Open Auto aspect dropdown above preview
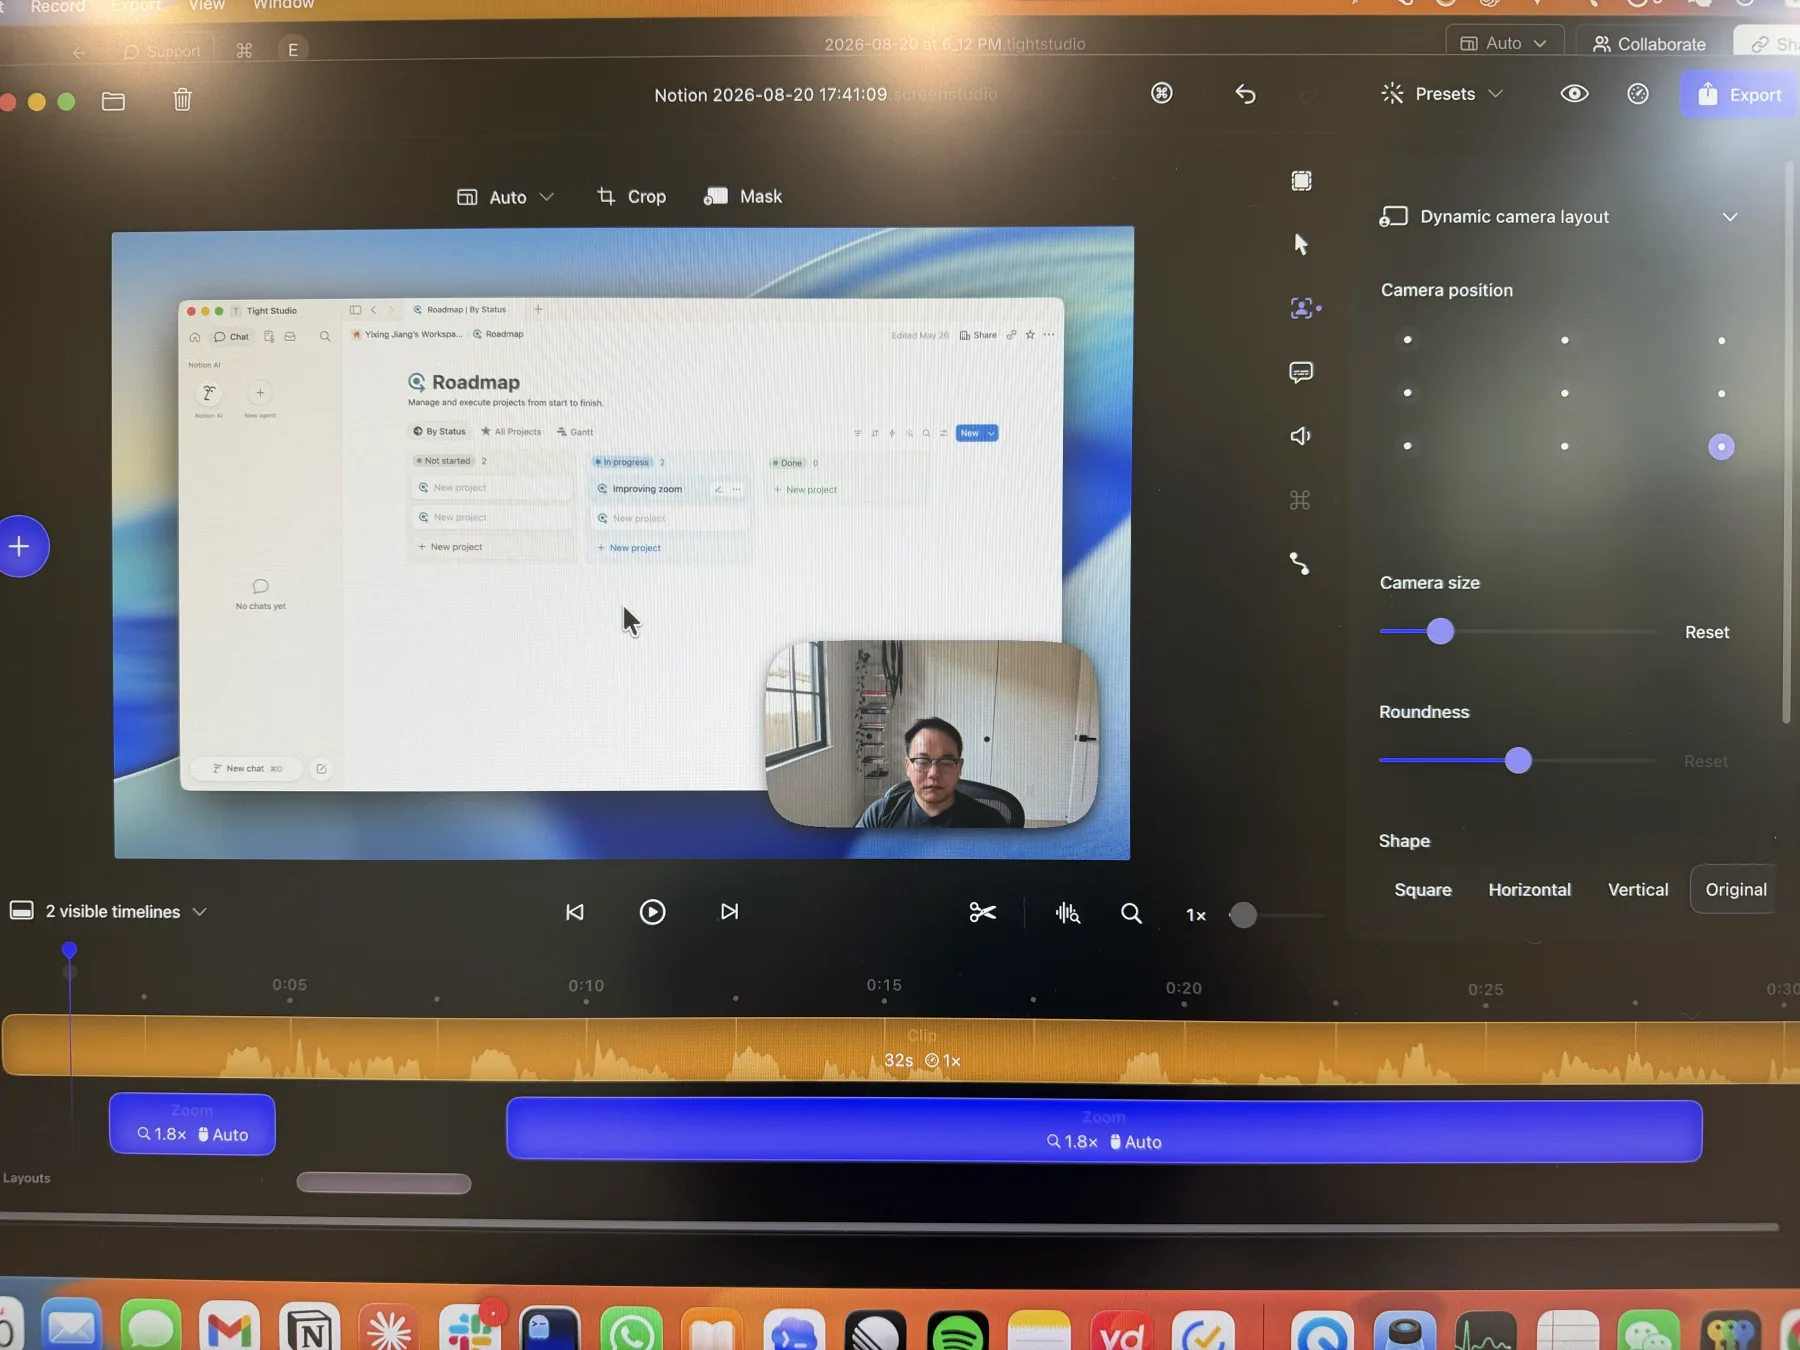Viewport: 1800px width, 1350px height. pos(505,197)
